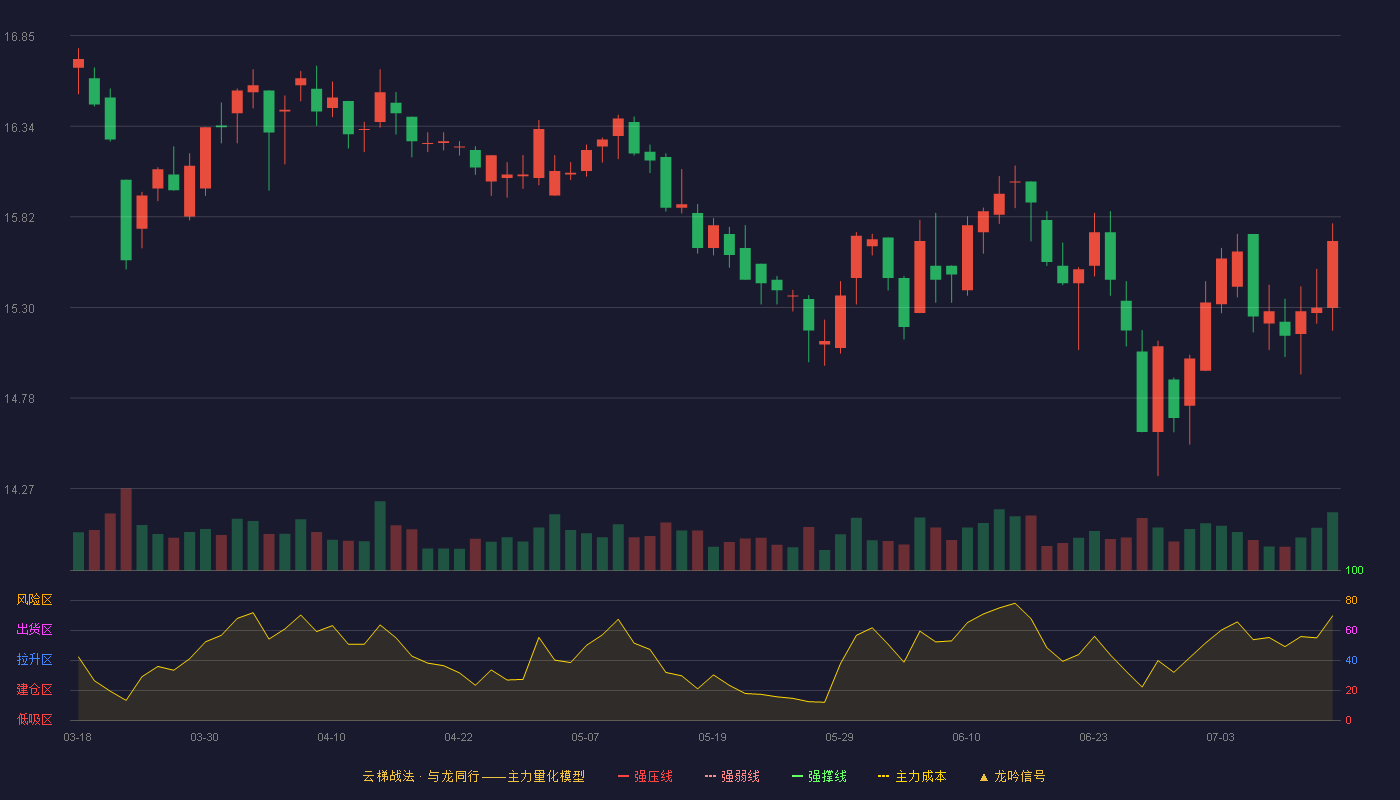Click the 03-18 date axis label
The image size is (1400, 800).
pos(77,737)
